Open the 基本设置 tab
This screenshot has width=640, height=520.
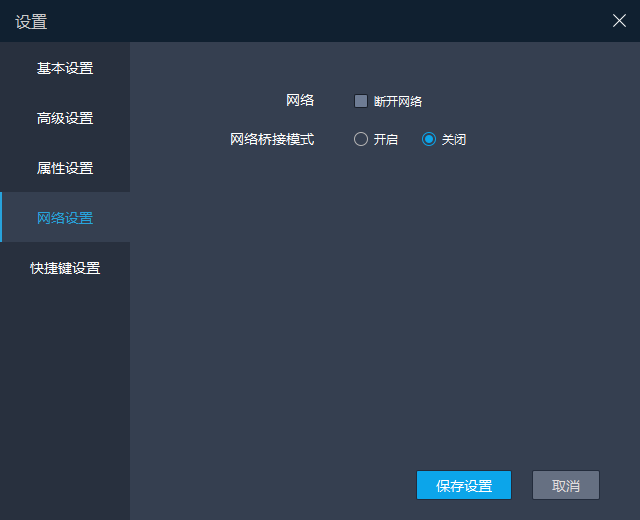coord(65,68)
